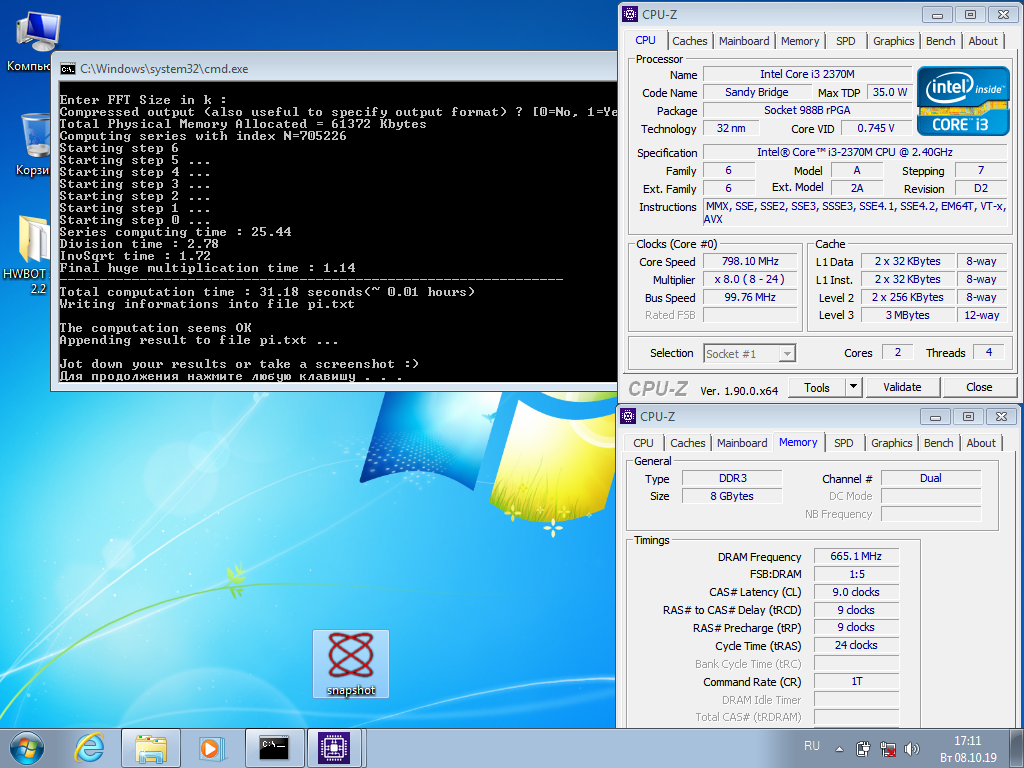The image size is (1024, 768).
Task: Click the Level 3 cache value 3 MBytes
Action: [x=908, y=315]
